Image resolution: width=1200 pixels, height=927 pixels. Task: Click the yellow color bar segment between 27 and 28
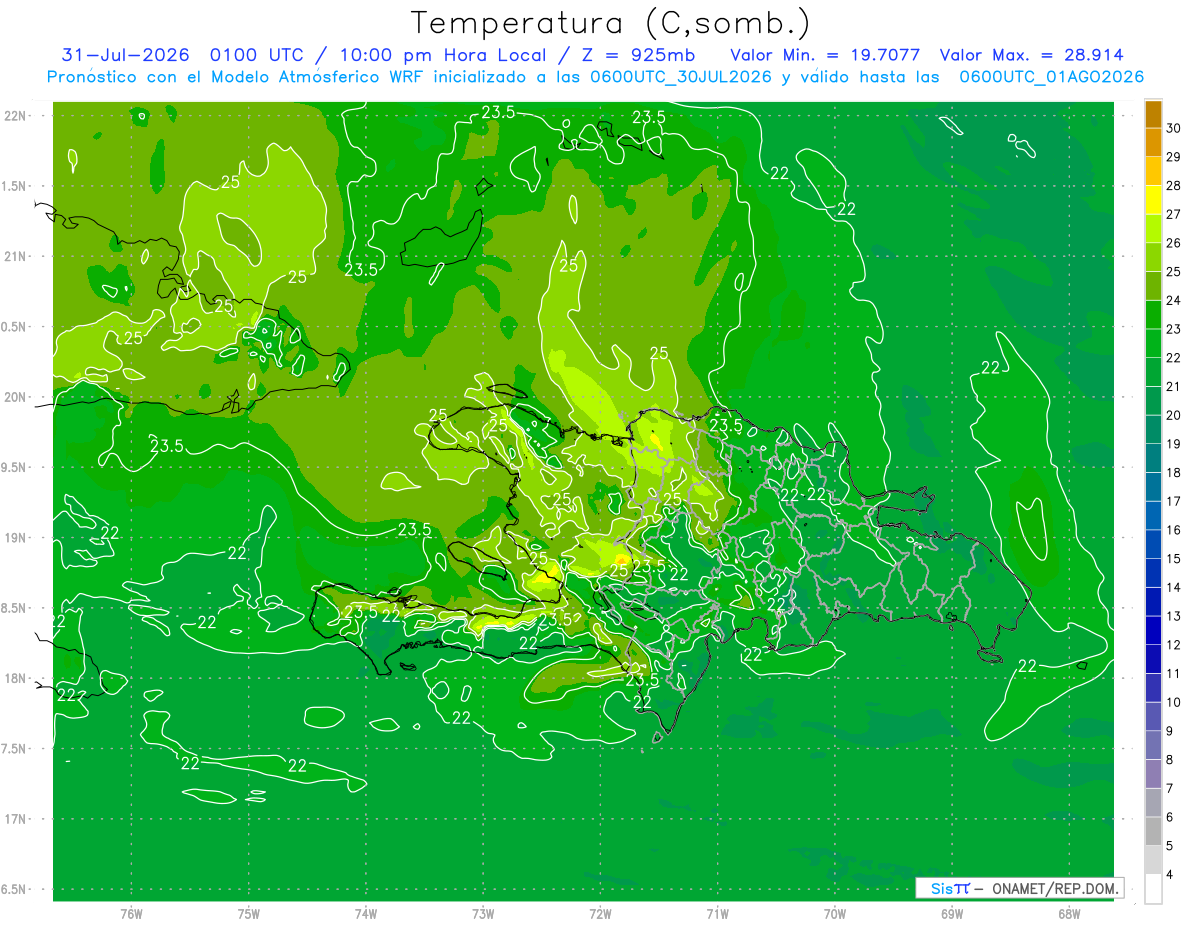(x=1153, y=200)
